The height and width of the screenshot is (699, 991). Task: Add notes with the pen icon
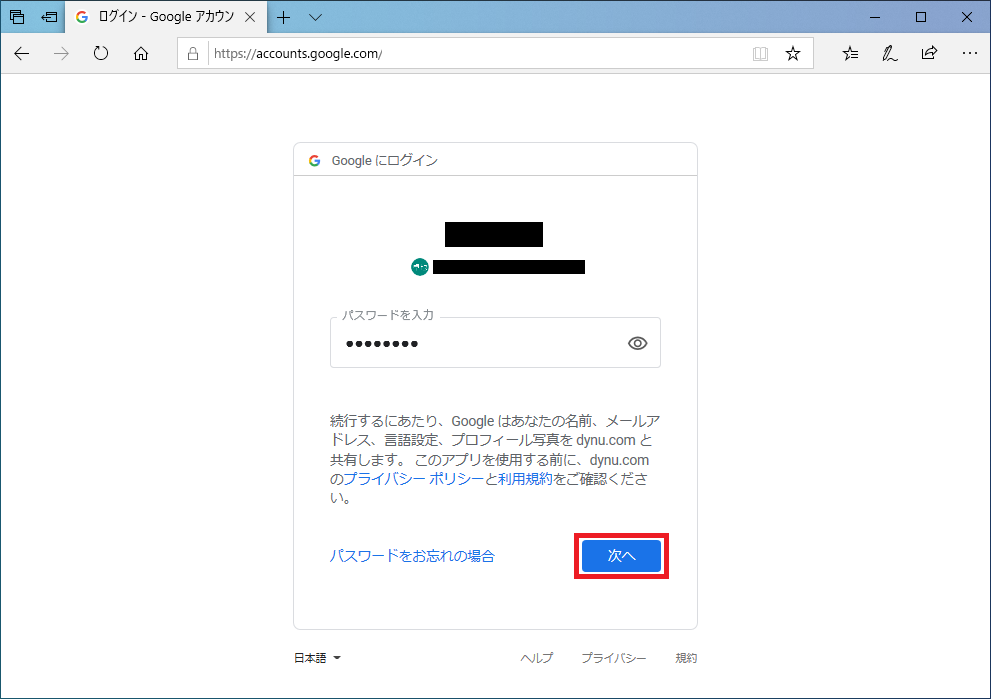[890, 54]
